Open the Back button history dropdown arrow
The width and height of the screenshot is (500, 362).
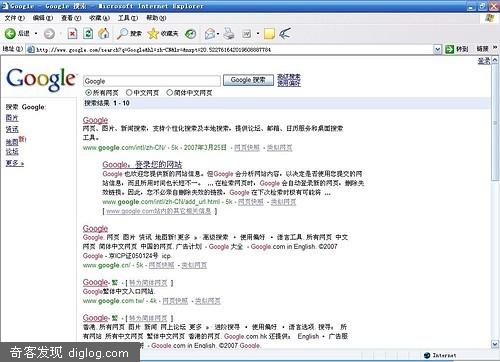click(36, 34)
